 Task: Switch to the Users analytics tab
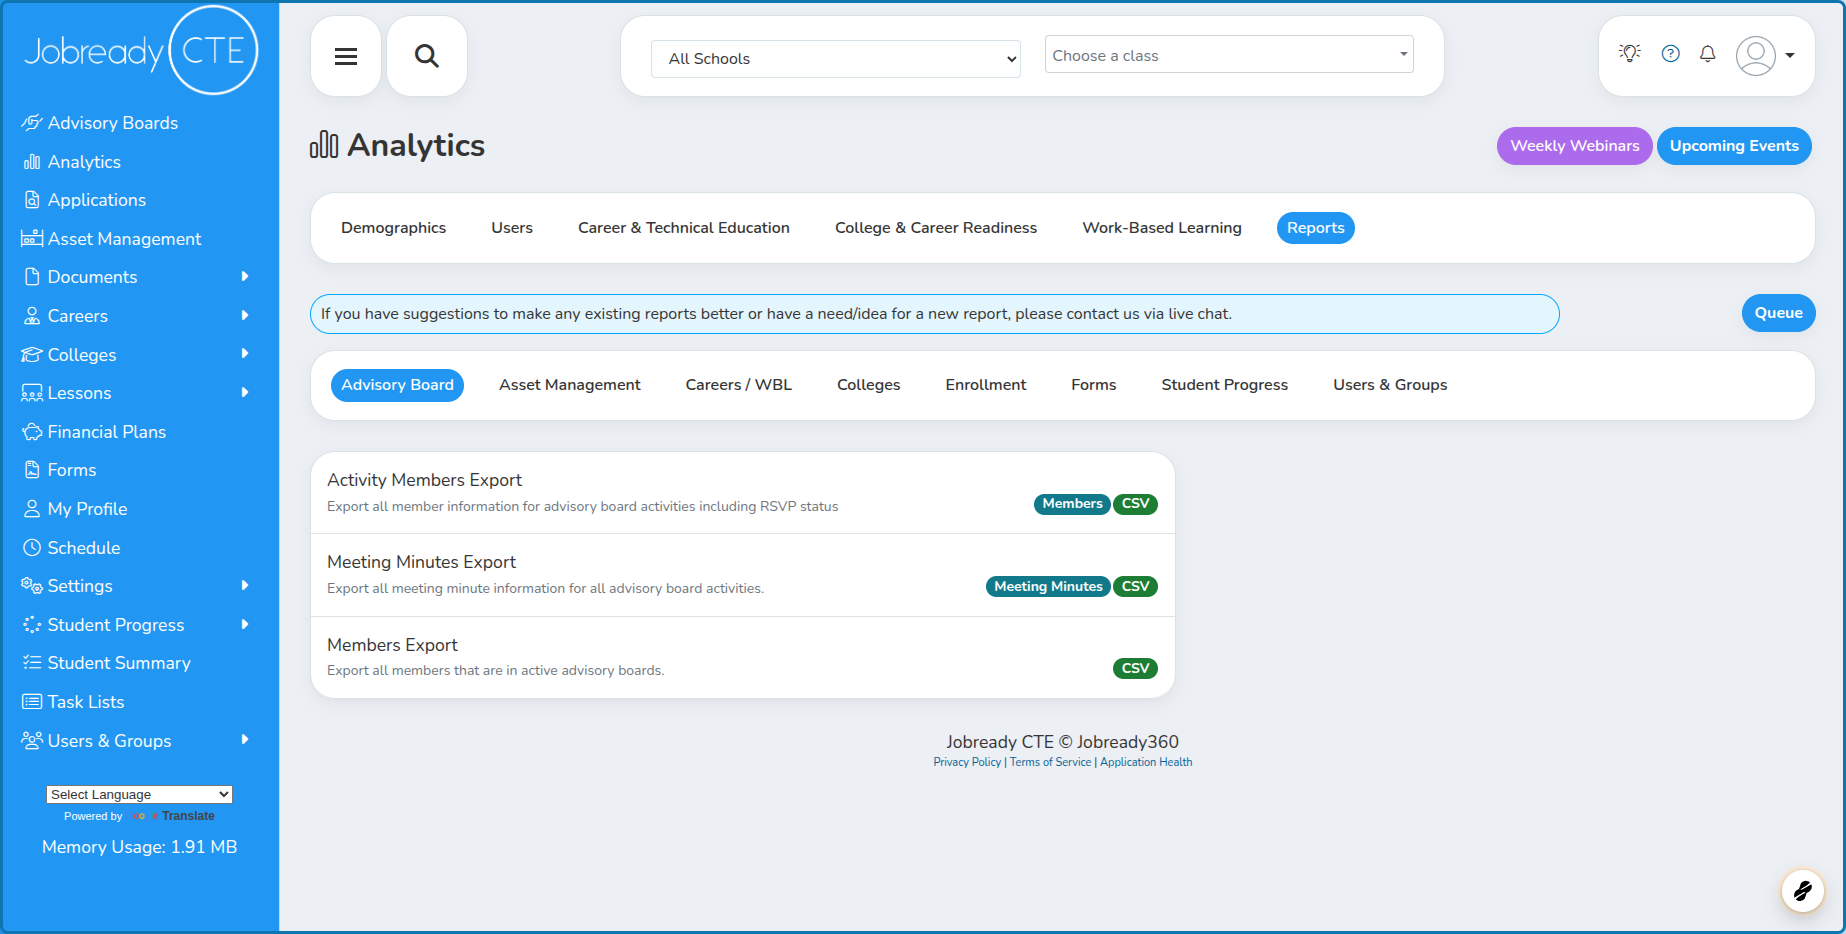512,228
